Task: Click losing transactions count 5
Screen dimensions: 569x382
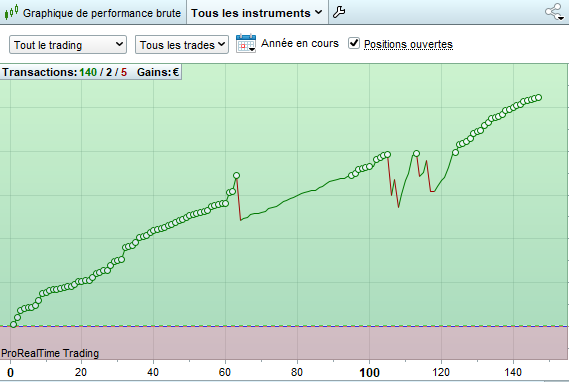Action: click(124, 72)
